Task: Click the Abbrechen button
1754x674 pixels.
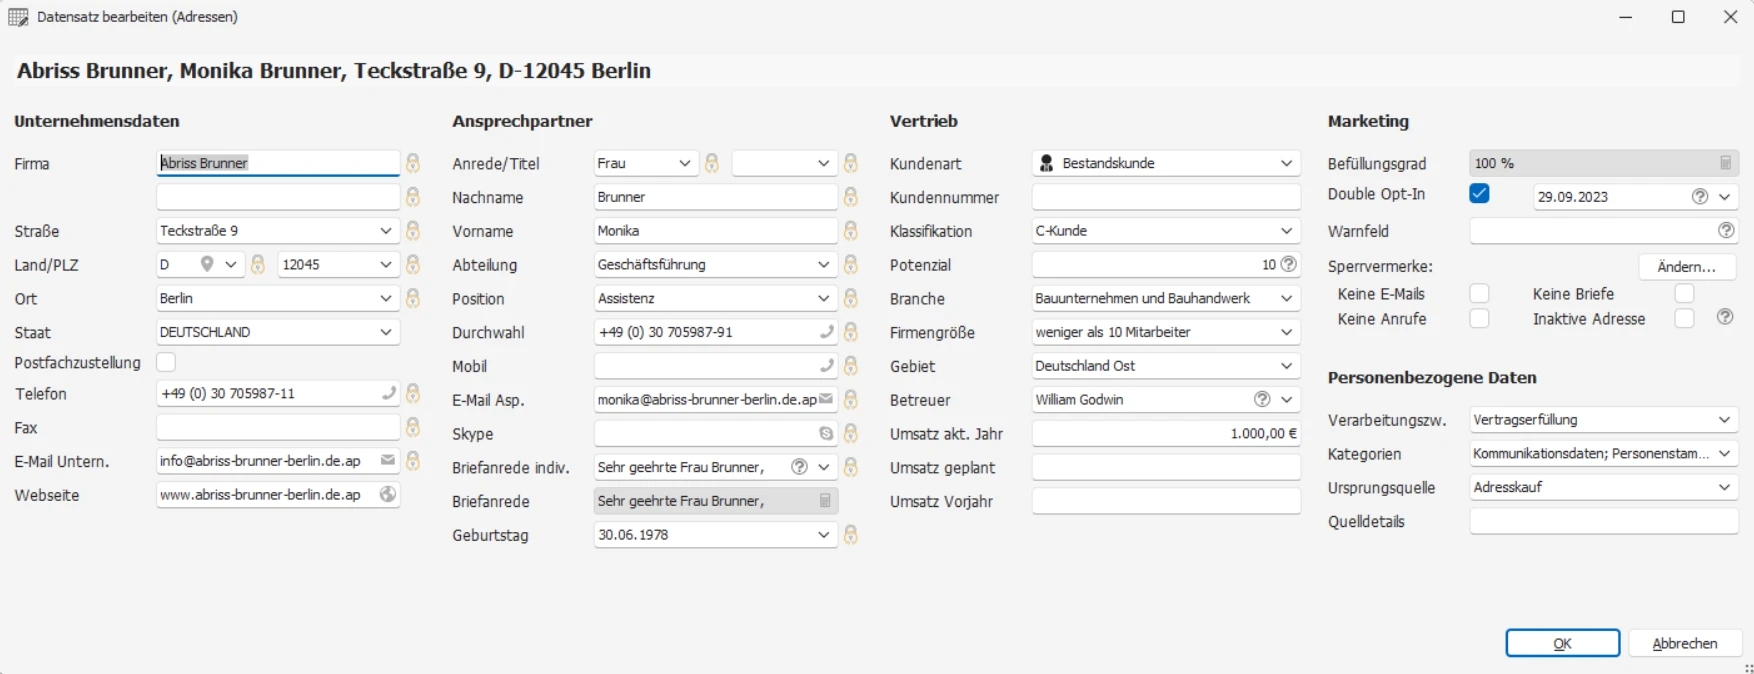Action: [1685, 643]
